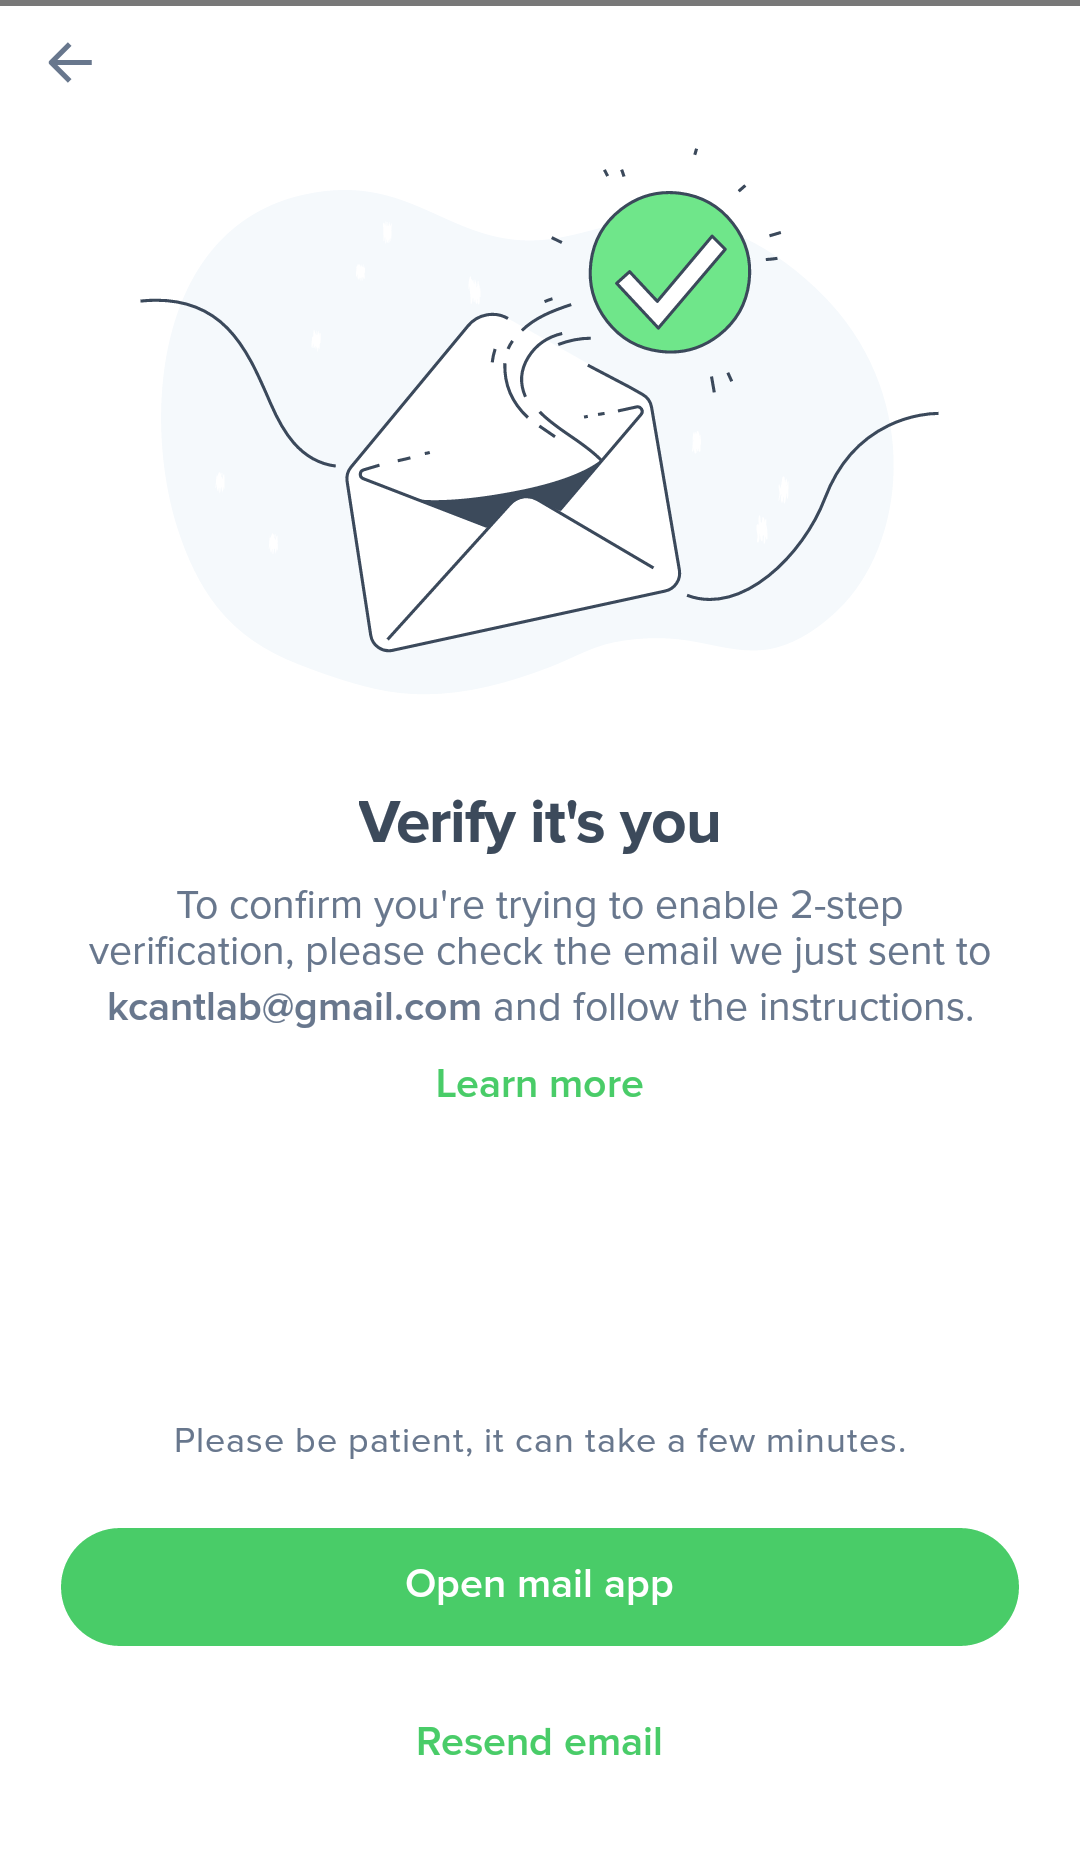Click the kcantlab@gmail.com address
This screenshot has width=1080, height=1865.
pos(294,1007)
